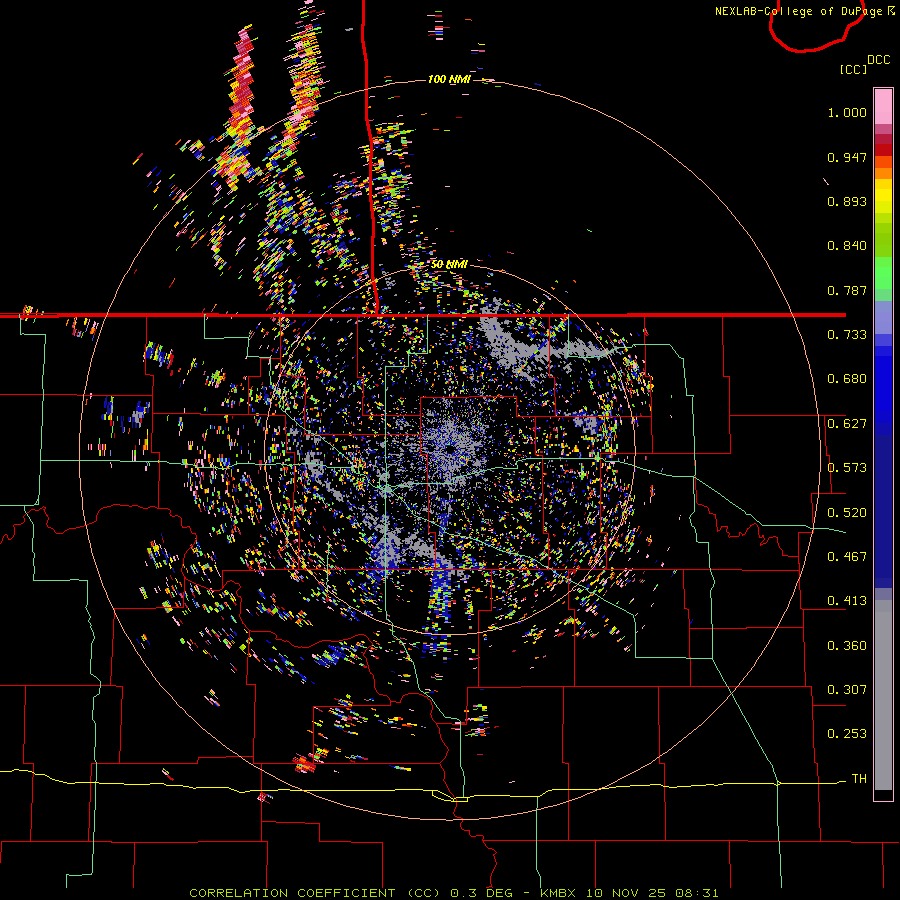Click the 0.413 legend value
This screenshot has width=900, height=900.
point(847,601)
